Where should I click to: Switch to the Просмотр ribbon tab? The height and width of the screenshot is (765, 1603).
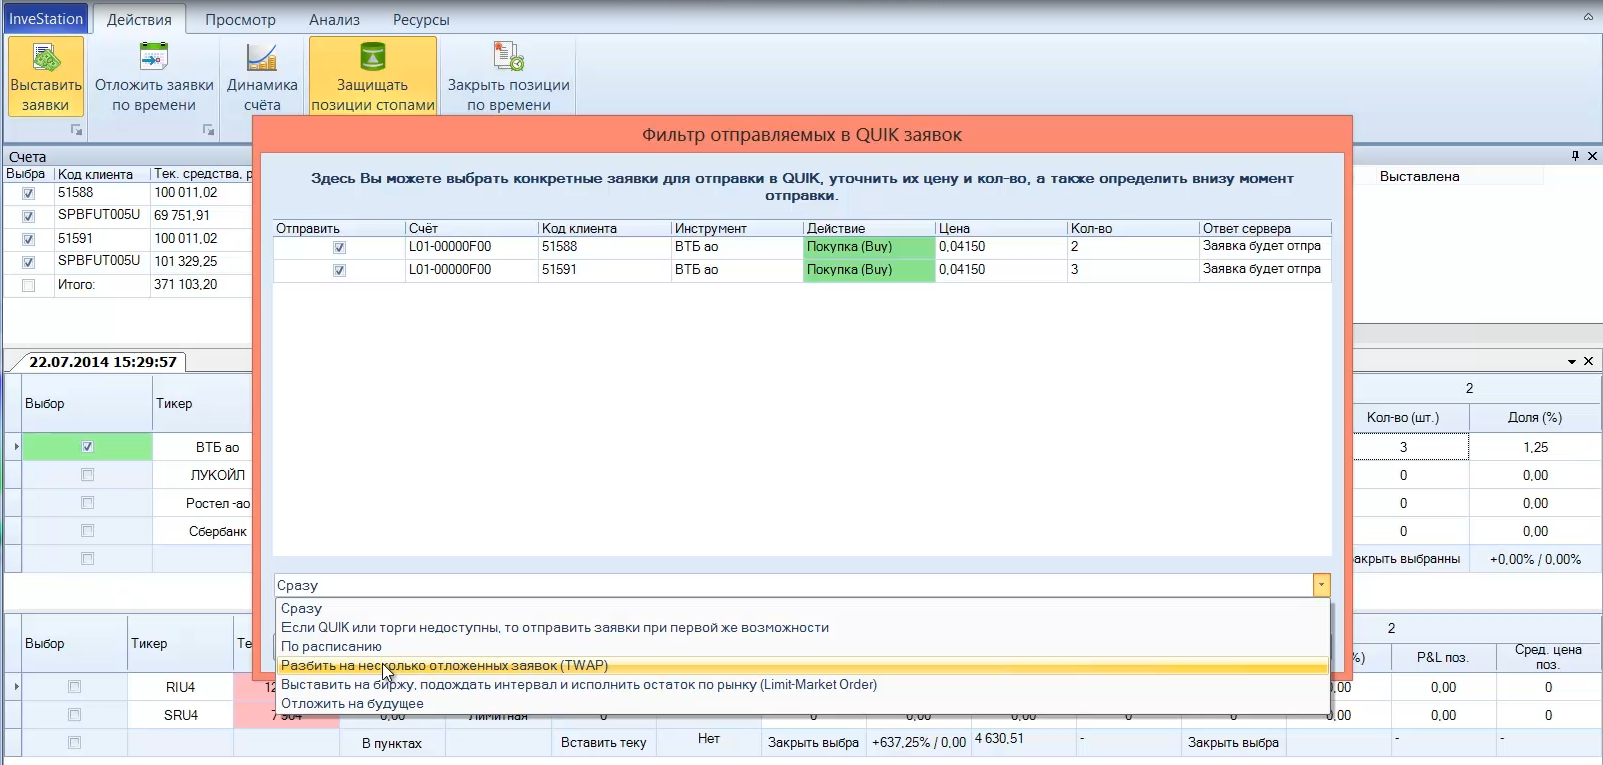click(x=240, y=19)
